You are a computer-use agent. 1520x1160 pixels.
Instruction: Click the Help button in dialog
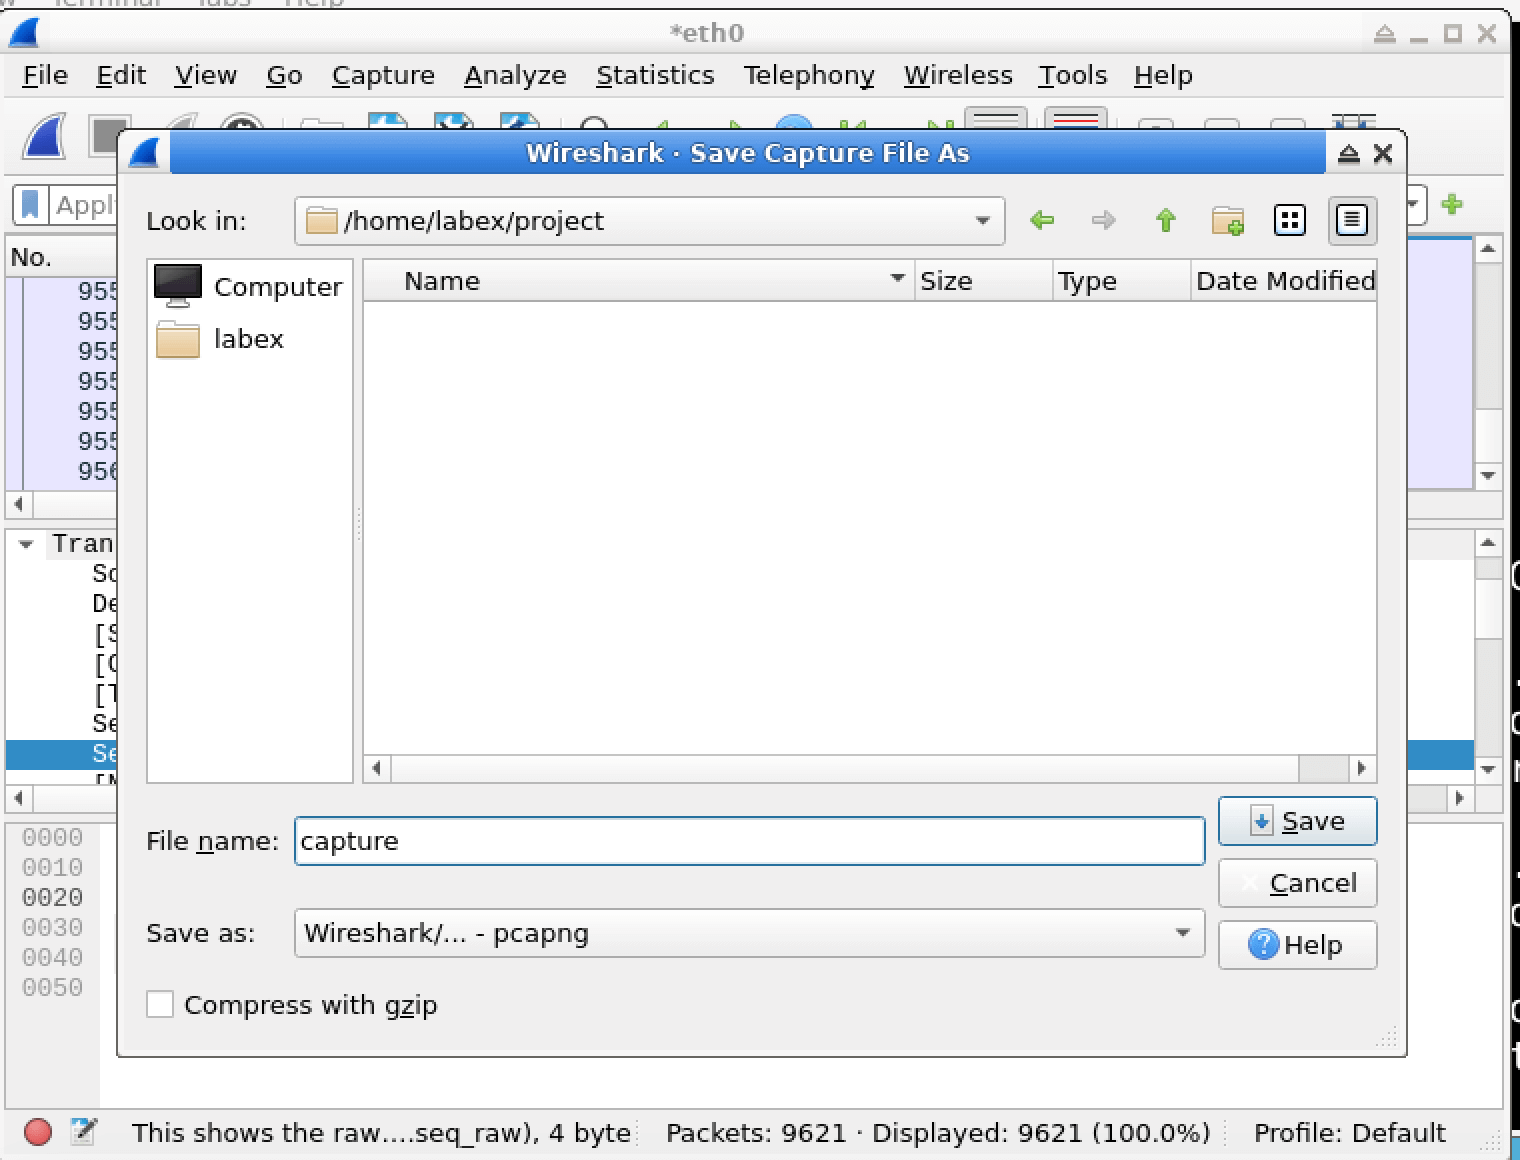click(1298, 945)
